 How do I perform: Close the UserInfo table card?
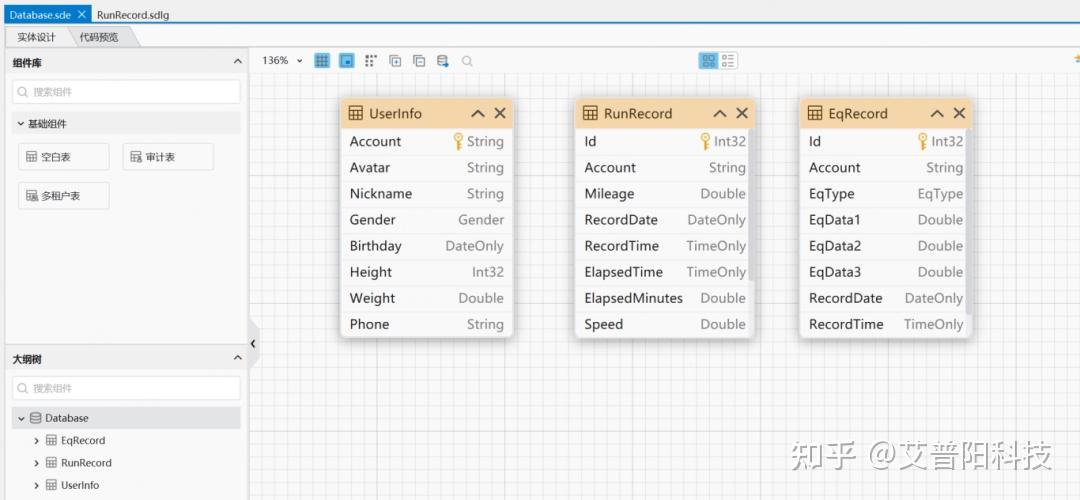coord(500,114)
